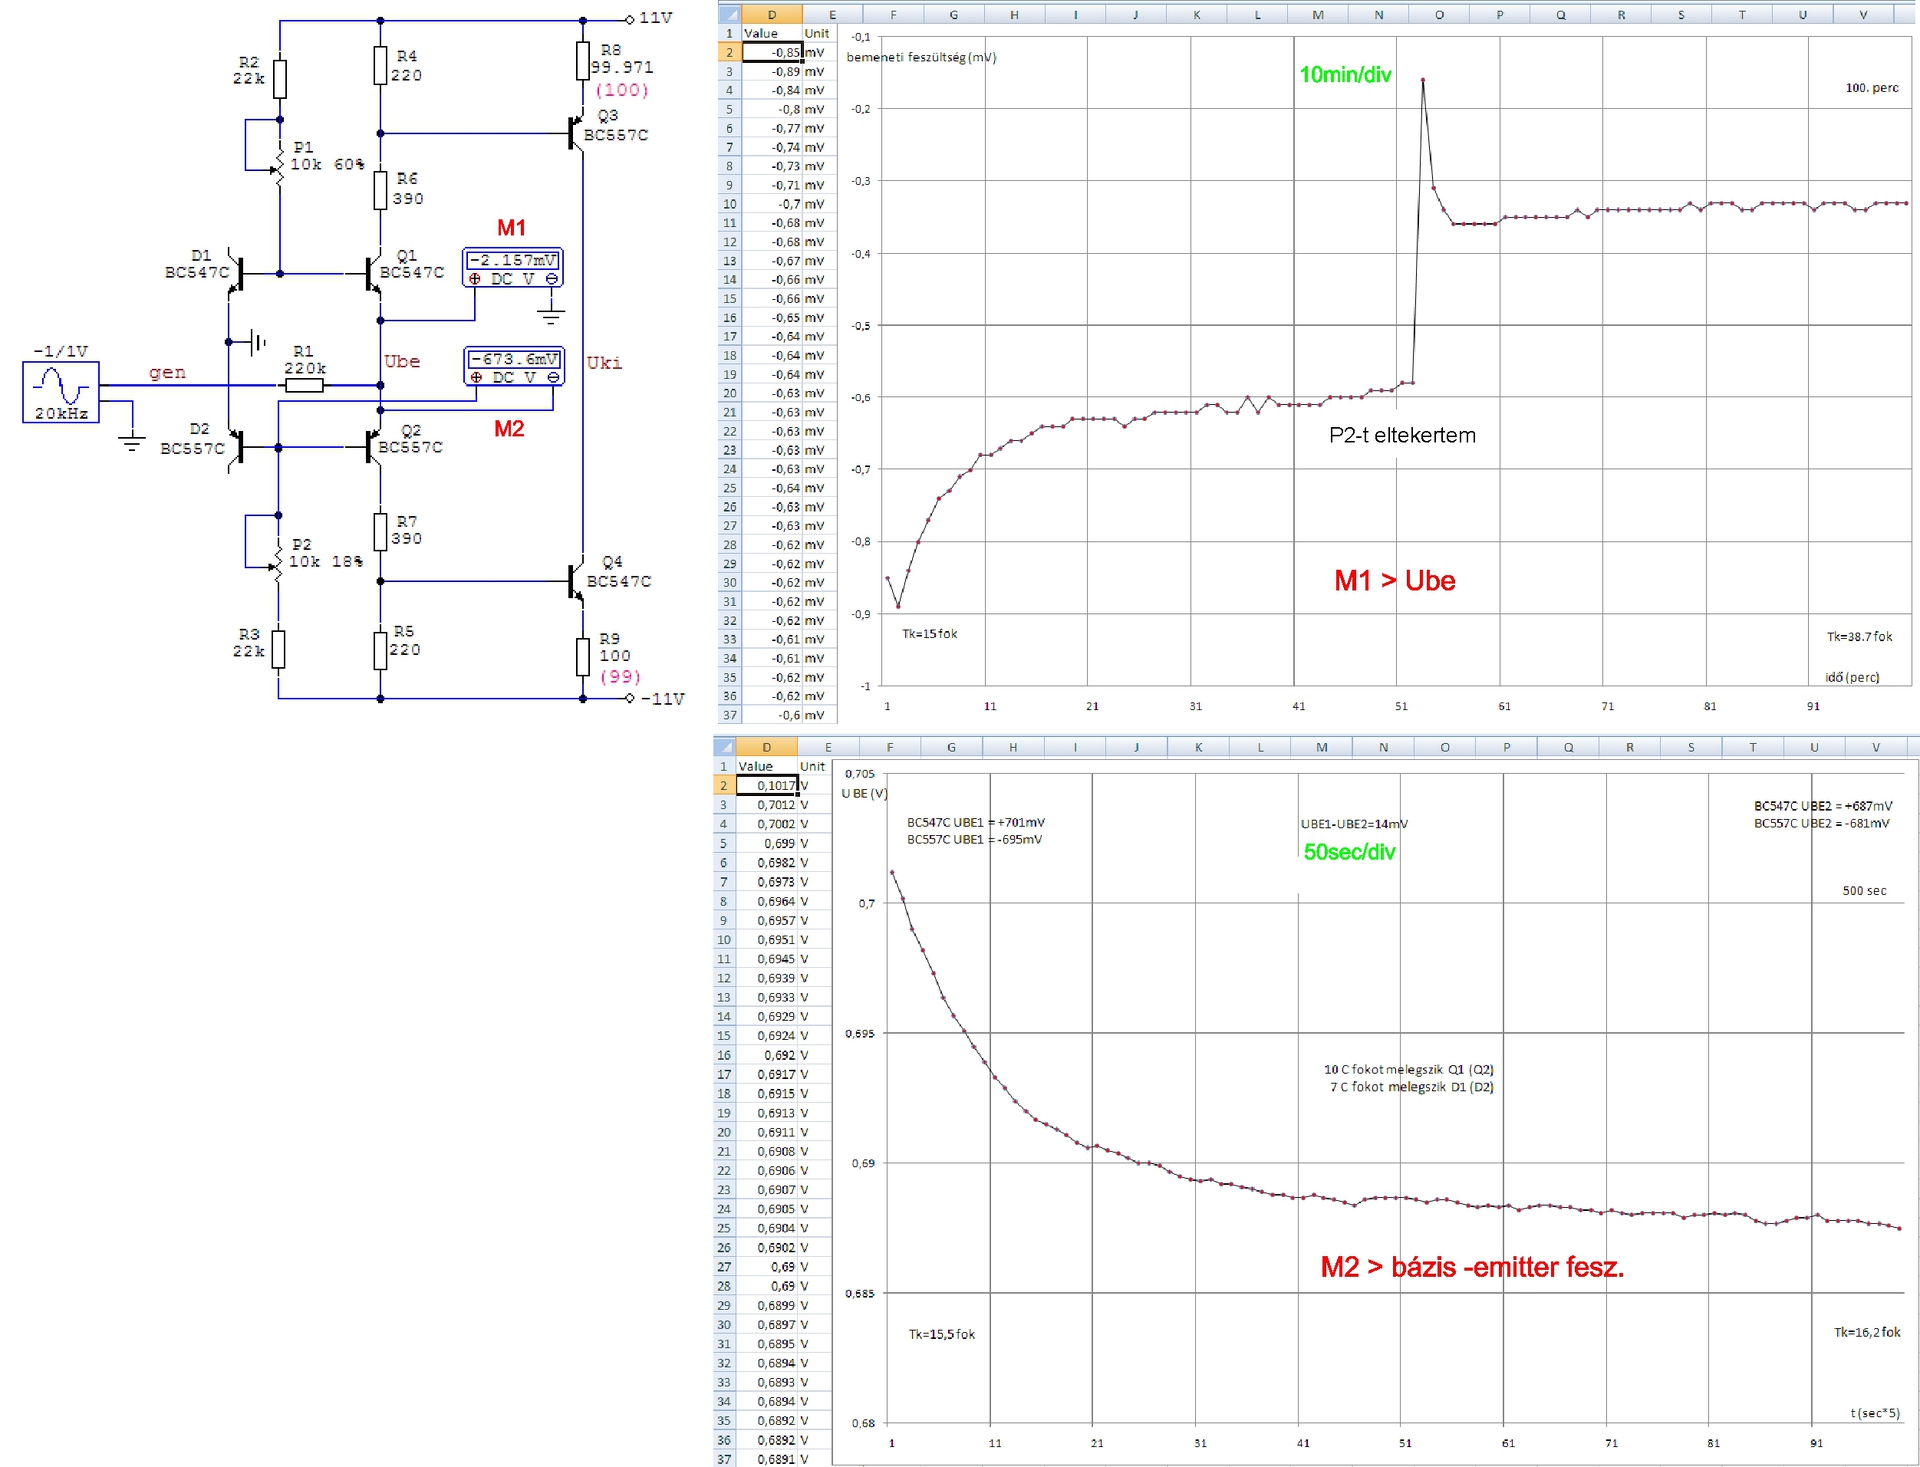Click cell containing 0,1017 in lower sheet
Viewport: 1920px width, 1467px height.
[x=767, y=785]
